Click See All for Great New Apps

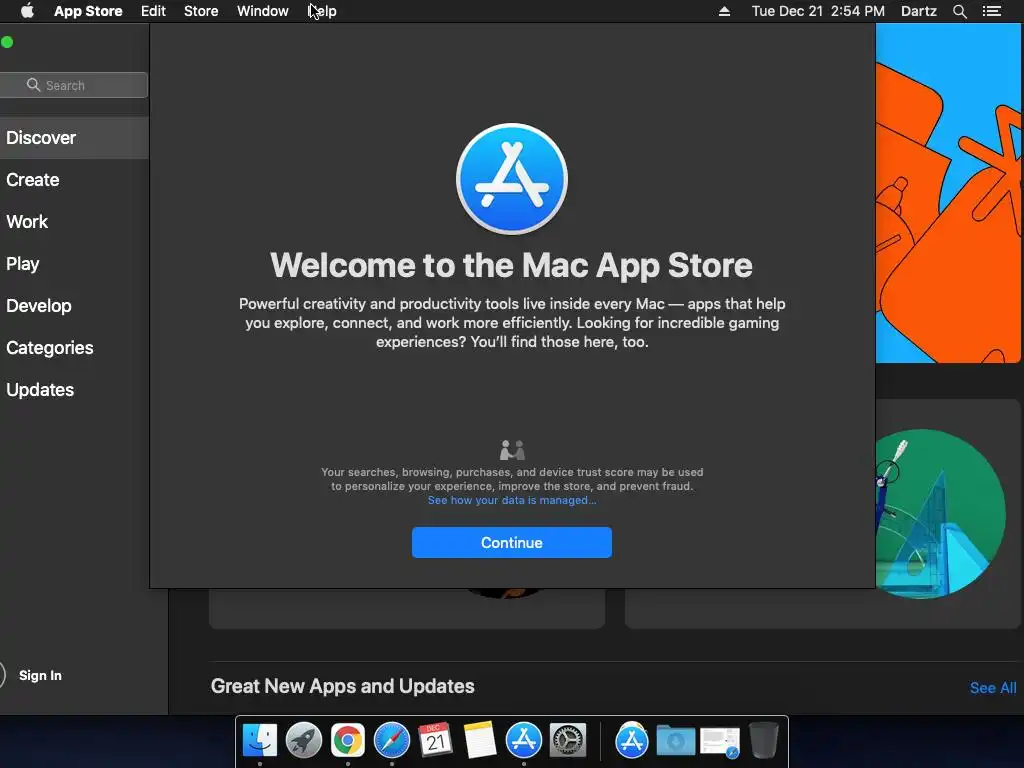click(993, 688)
